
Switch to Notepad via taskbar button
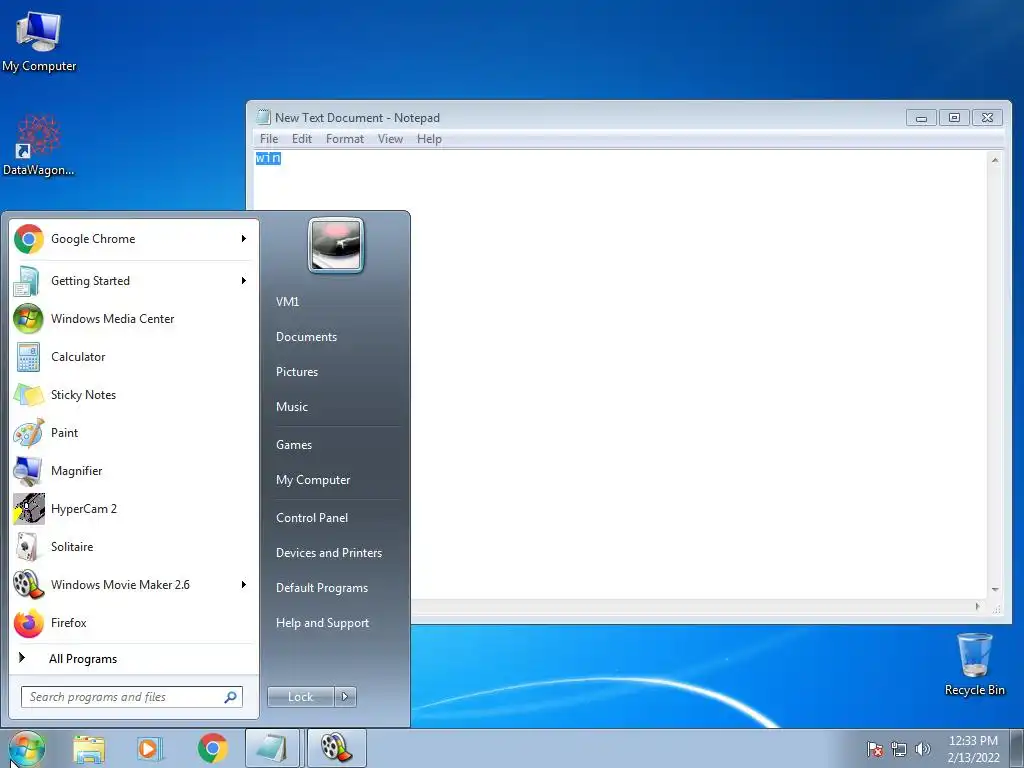pyautogui.click(x=272, y=748)
